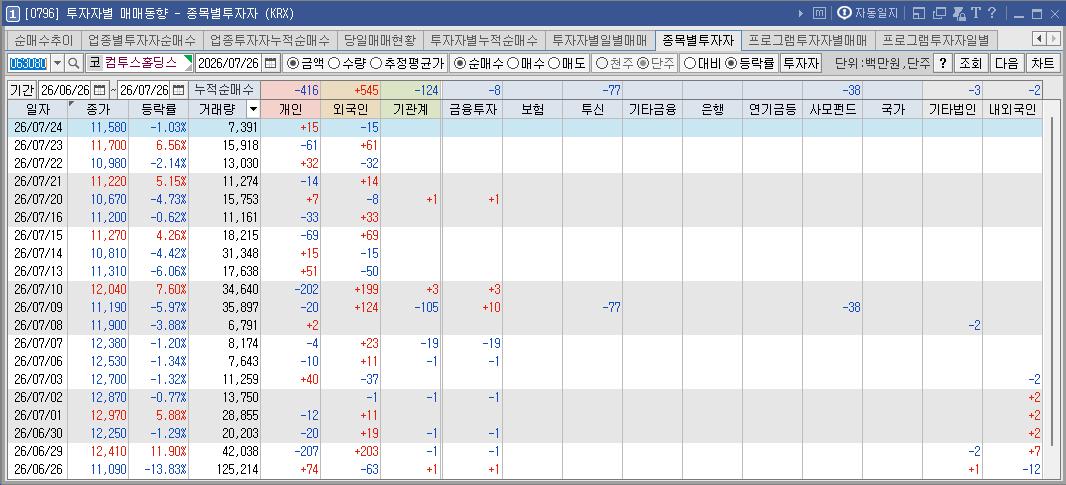Click start date field 26/06/26
Image resolution: width=1066 pixels, height=485 pixels.
pyautogui.click(x=66, y=89)
